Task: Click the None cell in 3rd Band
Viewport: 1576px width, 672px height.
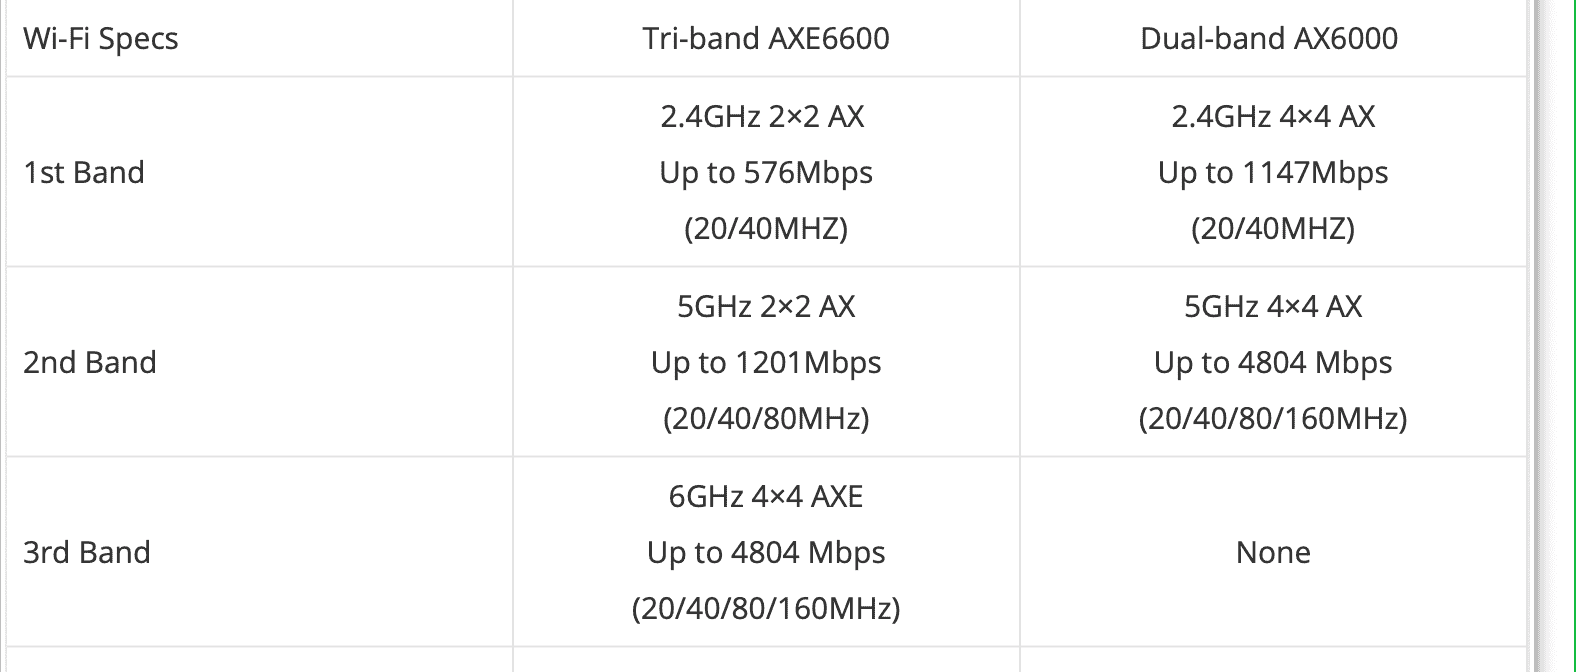Action: pos(1273,552)
